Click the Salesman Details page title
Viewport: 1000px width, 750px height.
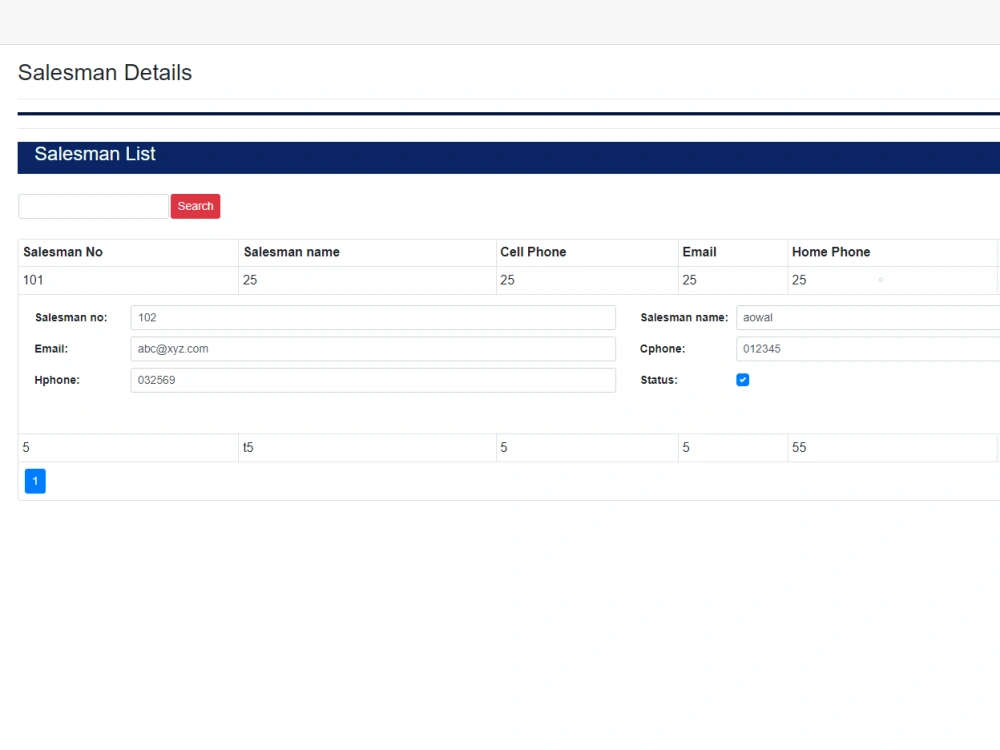point(105,73)
